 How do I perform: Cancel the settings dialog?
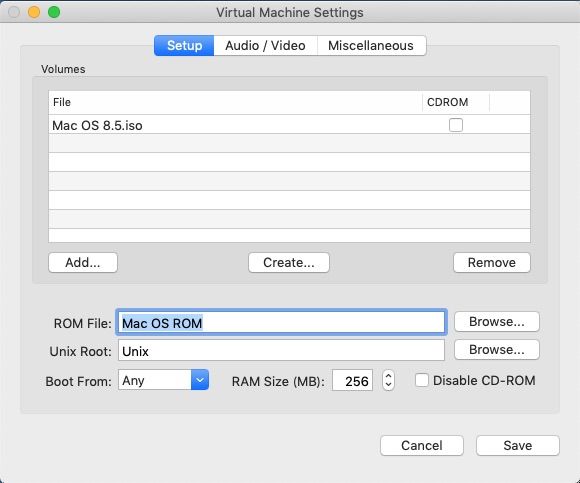tap(422, 445)
